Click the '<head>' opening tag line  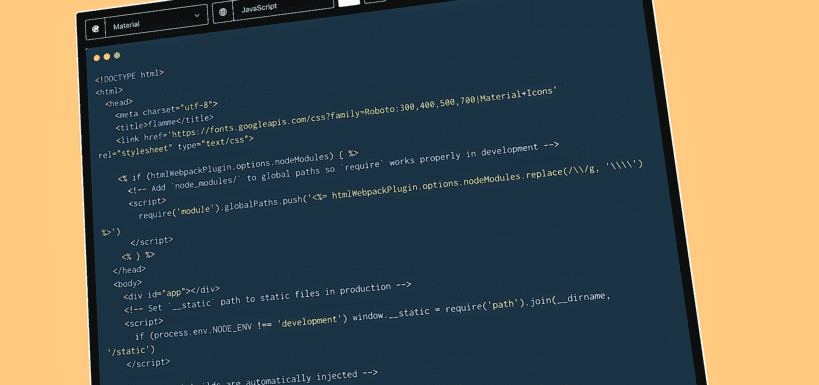119,103
